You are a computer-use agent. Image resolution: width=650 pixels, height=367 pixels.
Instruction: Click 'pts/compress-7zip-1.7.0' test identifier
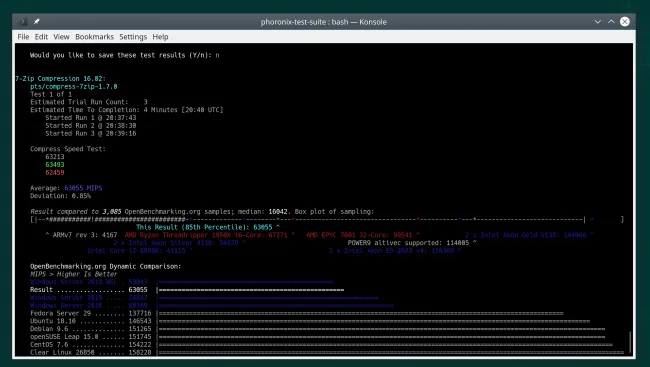coord(74,86)
